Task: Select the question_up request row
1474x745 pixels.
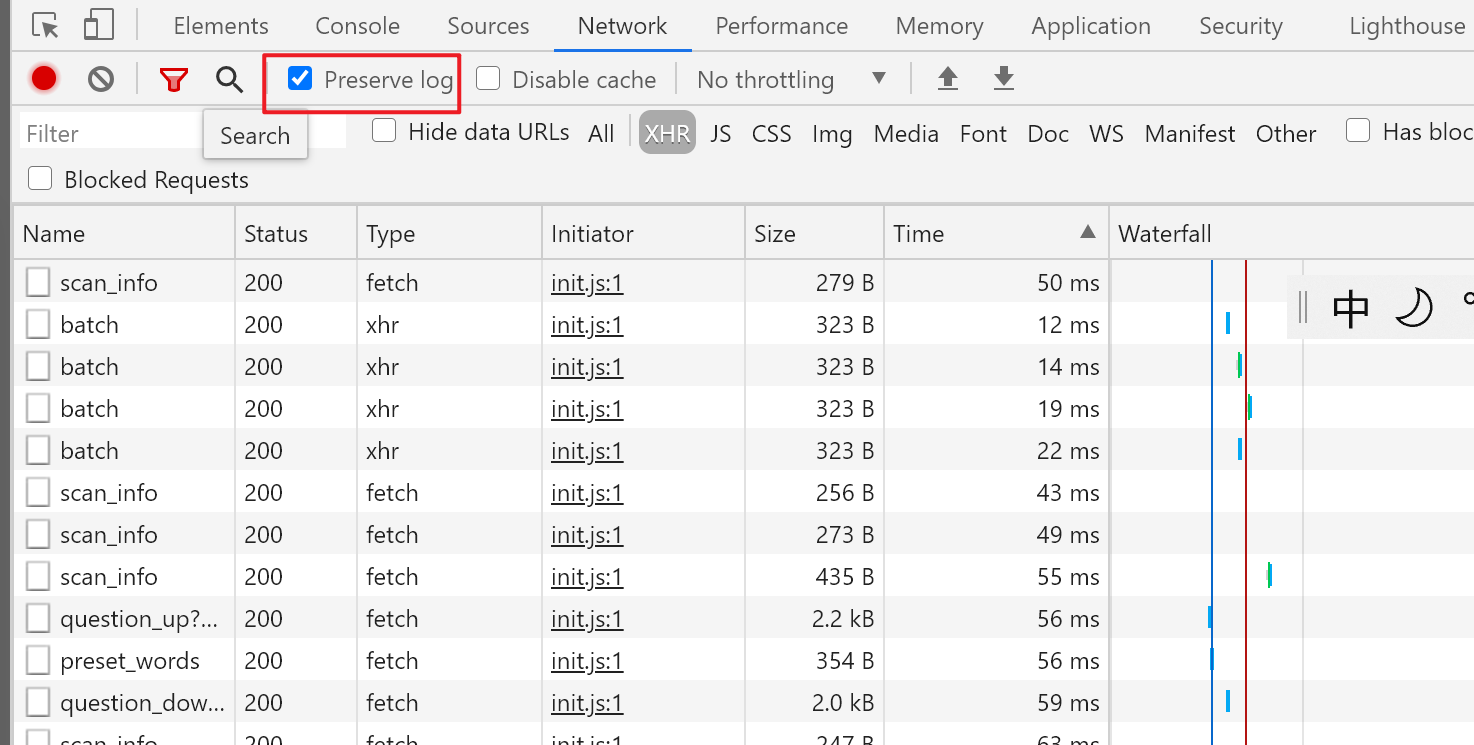Action: coord(138,619)
